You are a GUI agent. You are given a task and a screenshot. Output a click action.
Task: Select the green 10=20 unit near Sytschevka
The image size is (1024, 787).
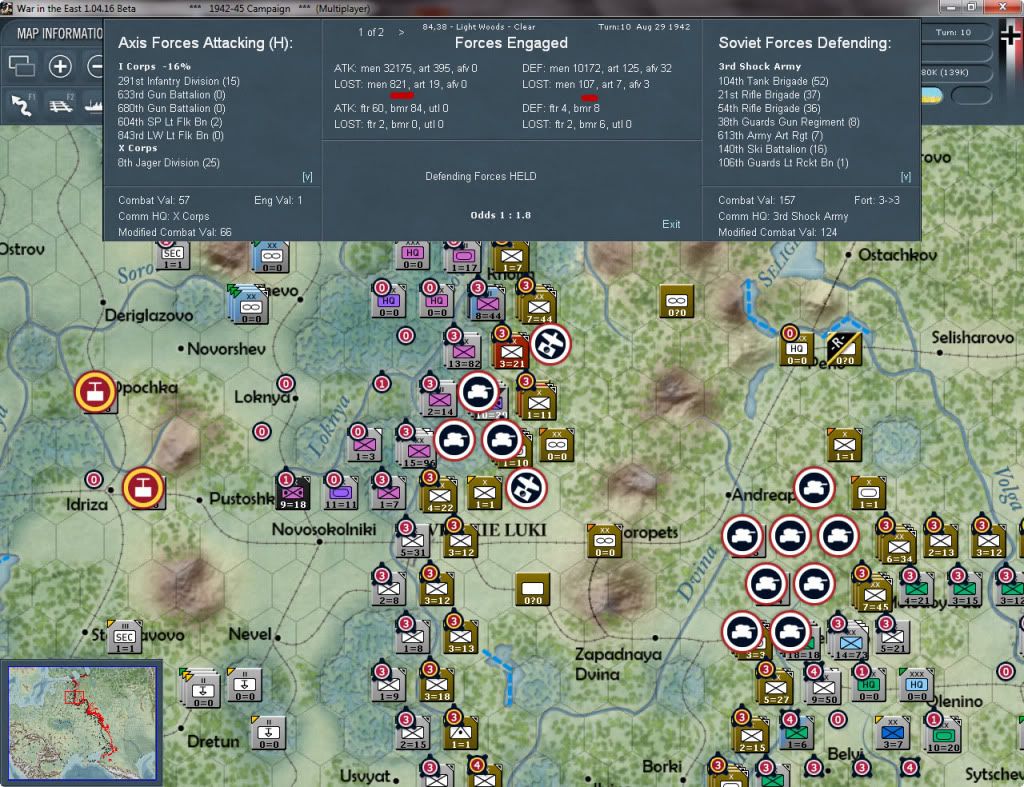coord(943,735)
